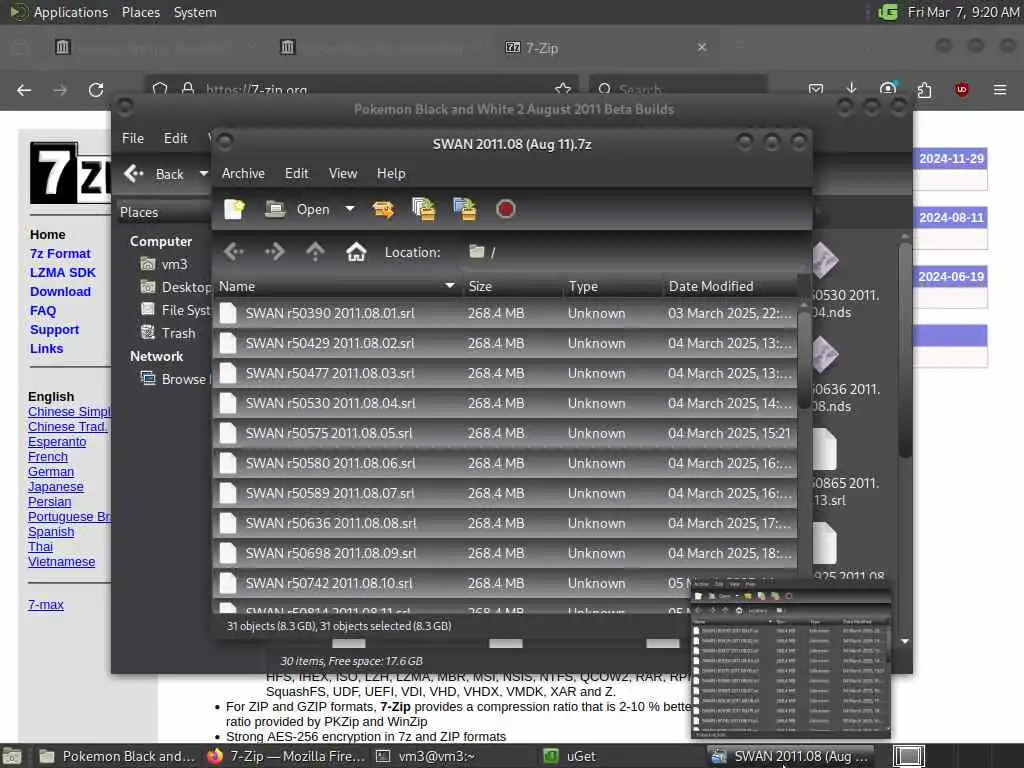
Task: Select SWAN r50429 2011.08.02.srl
Action: tap(505, 344)
